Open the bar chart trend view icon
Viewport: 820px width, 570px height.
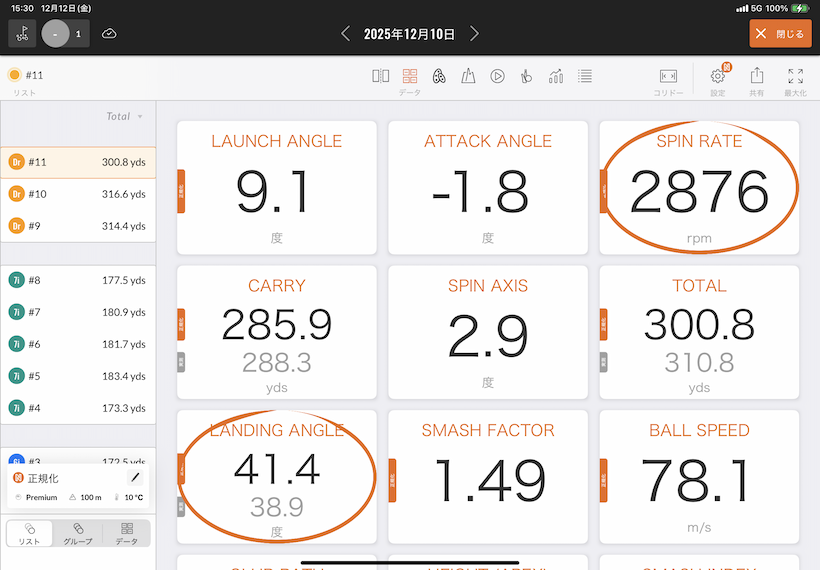556,76
